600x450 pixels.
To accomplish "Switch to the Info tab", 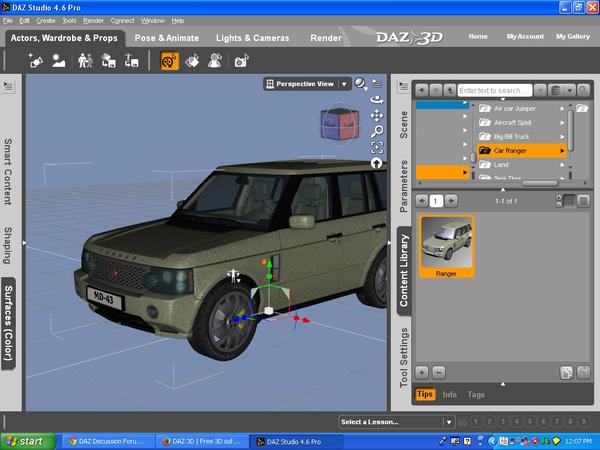I will (x=450, y=395).
